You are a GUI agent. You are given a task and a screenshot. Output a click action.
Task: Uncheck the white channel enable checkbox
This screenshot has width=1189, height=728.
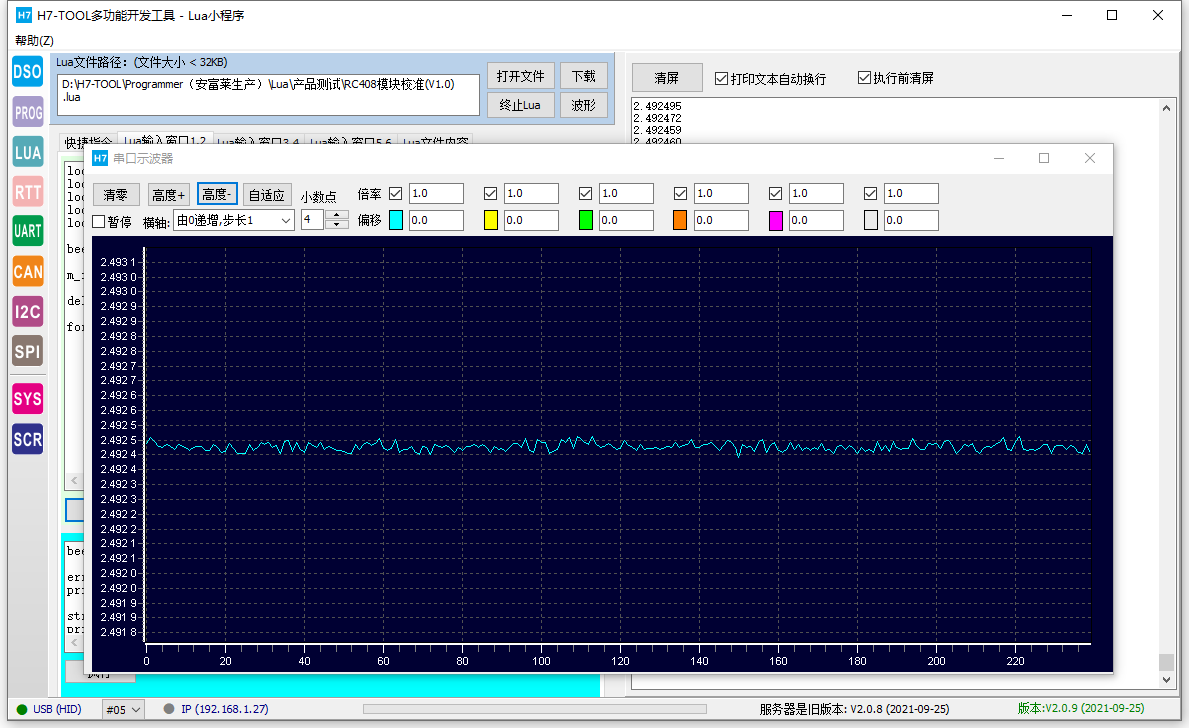point(871,193)
